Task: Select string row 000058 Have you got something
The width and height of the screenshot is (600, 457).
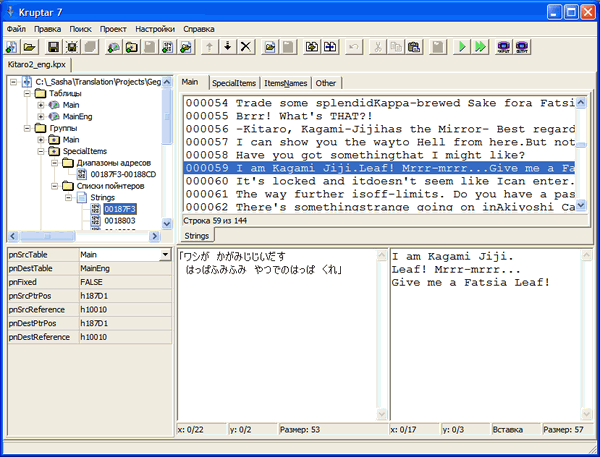Action: (x=379, y=155)
